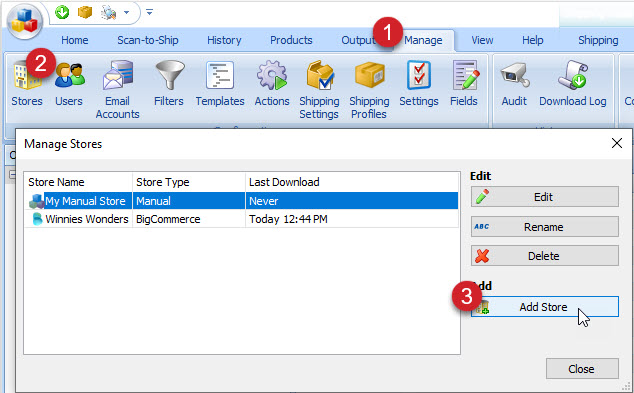Switch to the Scan-to-Ship tab
Image resolution: width=634 pixels, height=393 pixels.
pos(148,40)
